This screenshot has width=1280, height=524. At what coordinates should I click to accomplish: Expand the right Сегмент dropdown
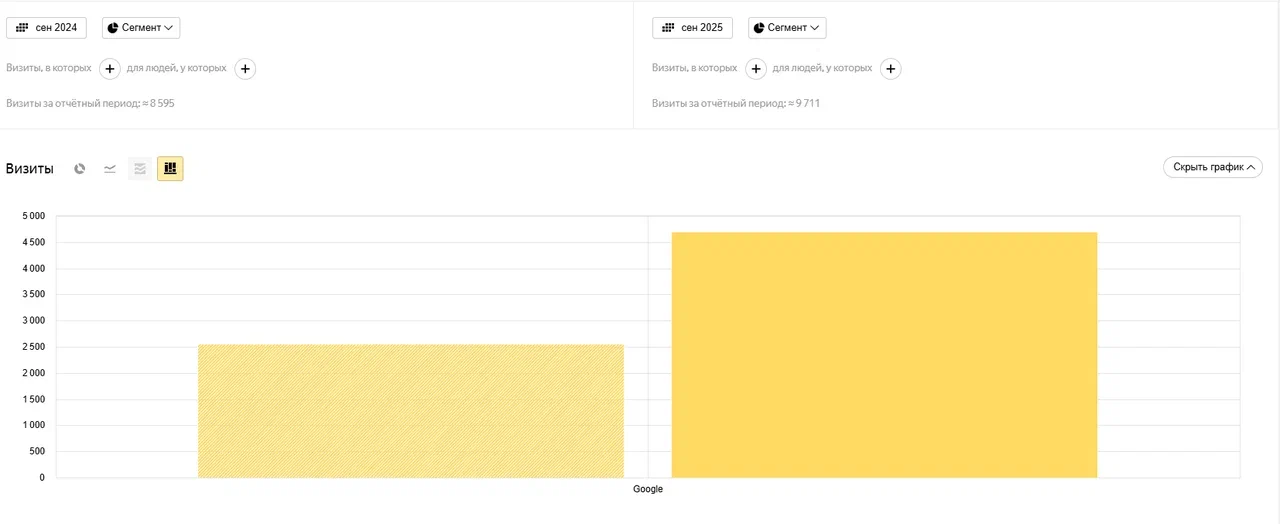click(x=787, y=28)
